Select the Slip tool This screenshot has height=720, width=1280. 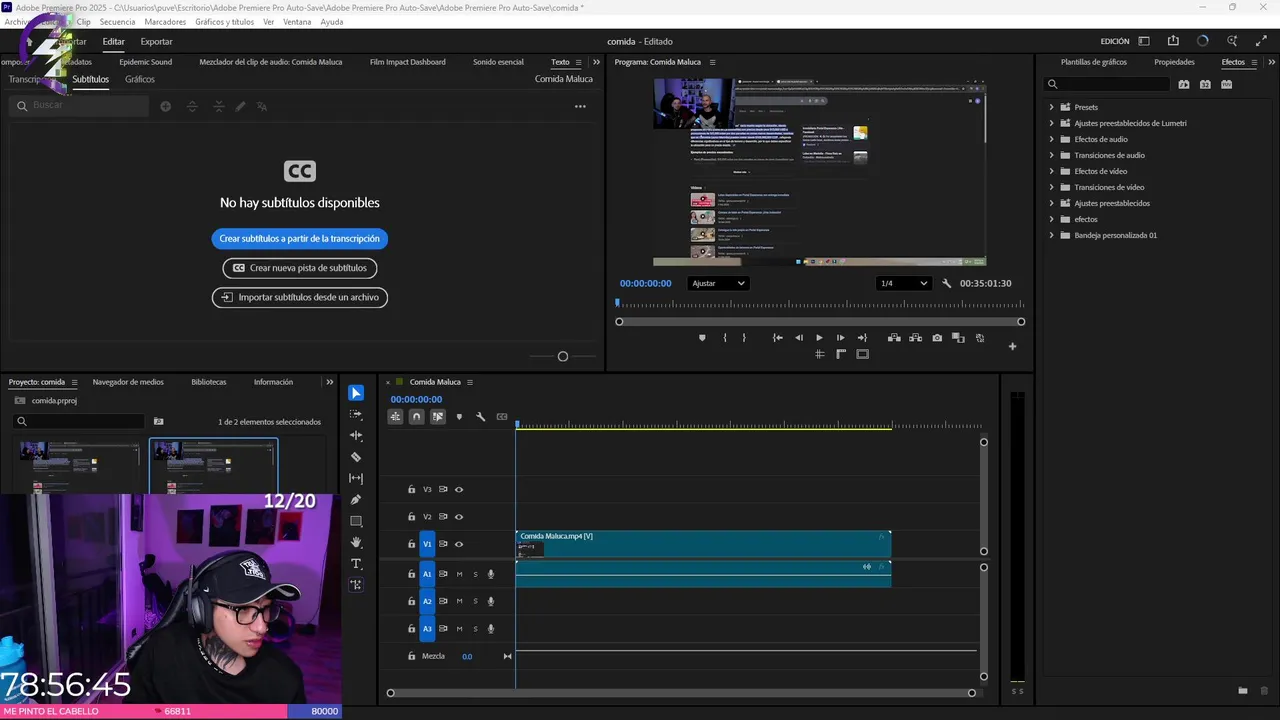pos(356,478)
